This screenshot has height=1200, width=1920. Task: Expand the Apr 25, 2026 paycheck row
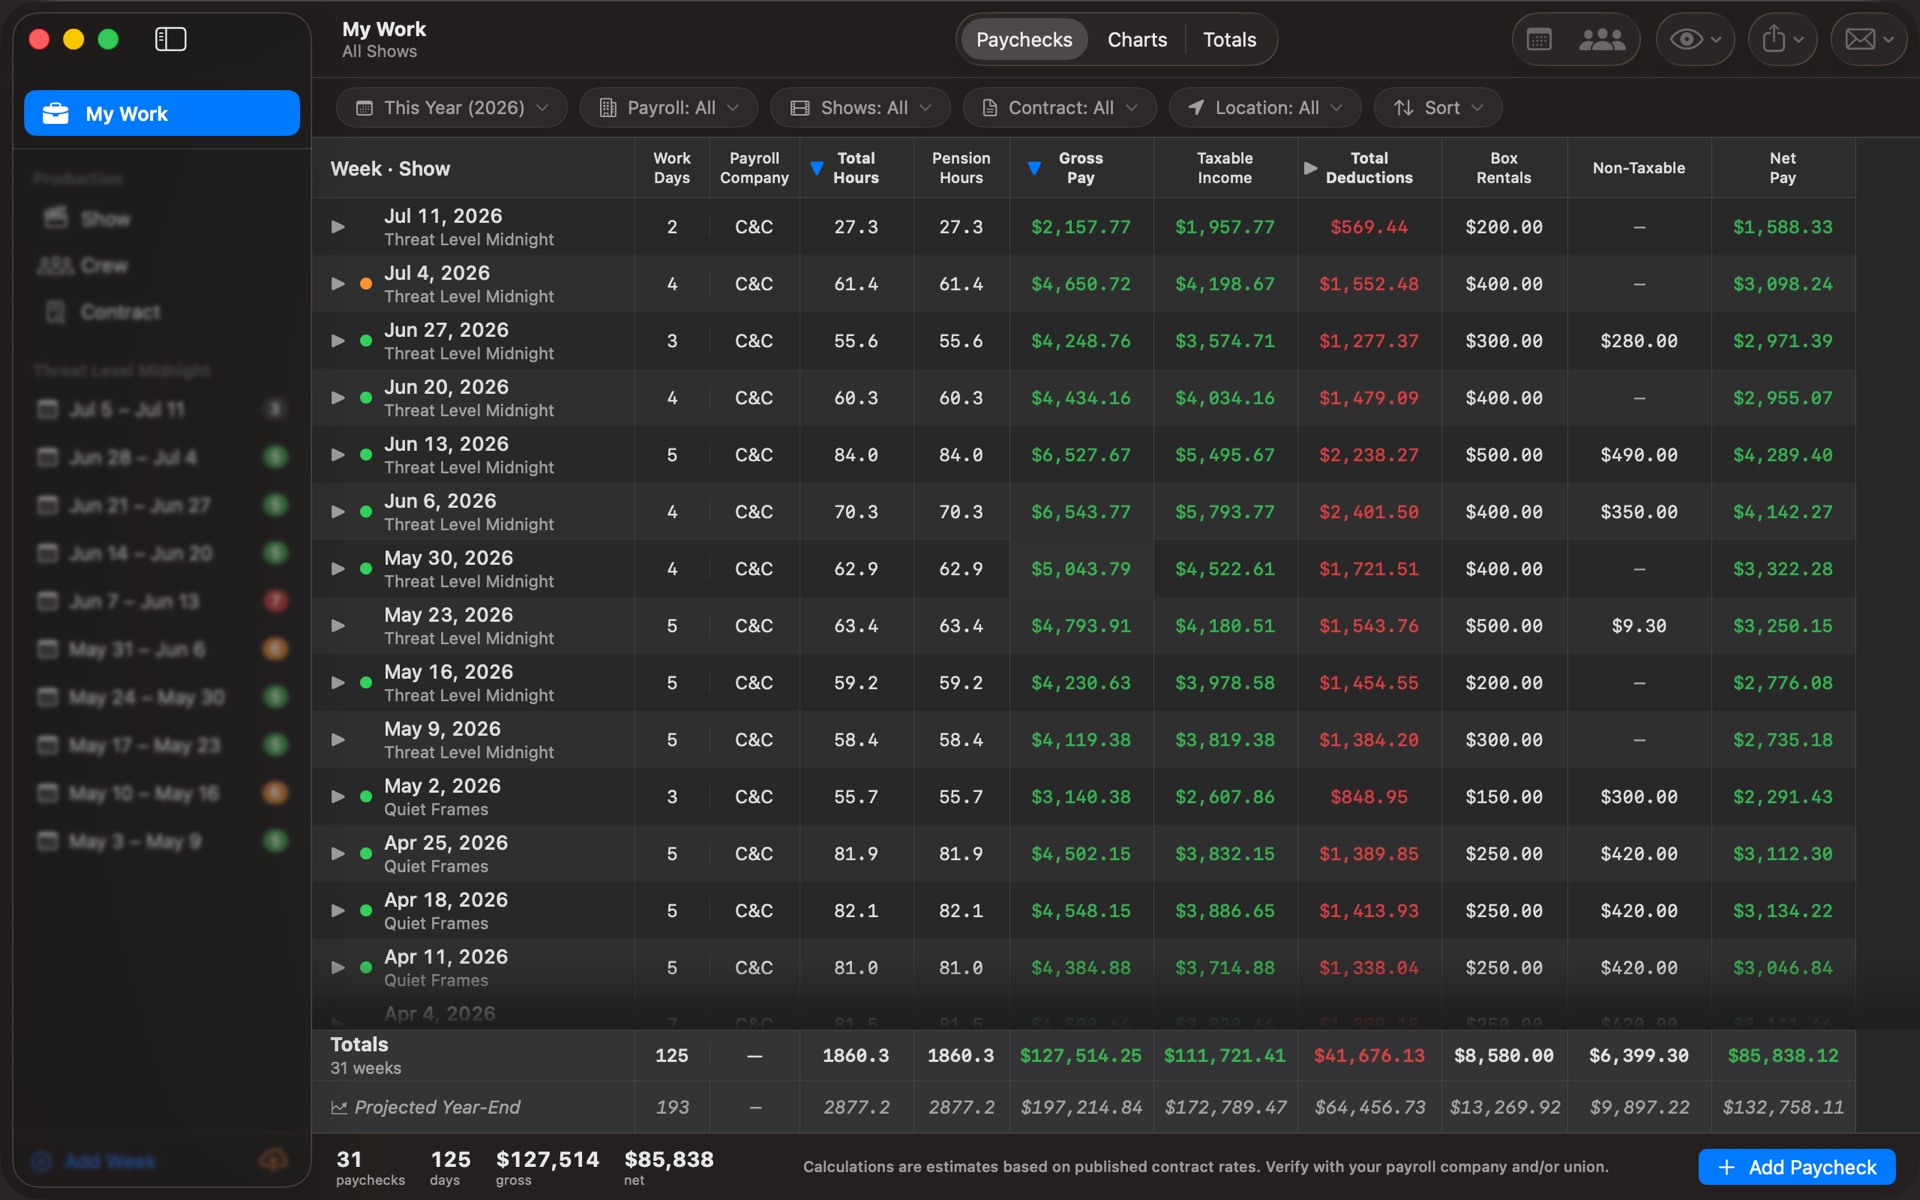pos(338,854)
